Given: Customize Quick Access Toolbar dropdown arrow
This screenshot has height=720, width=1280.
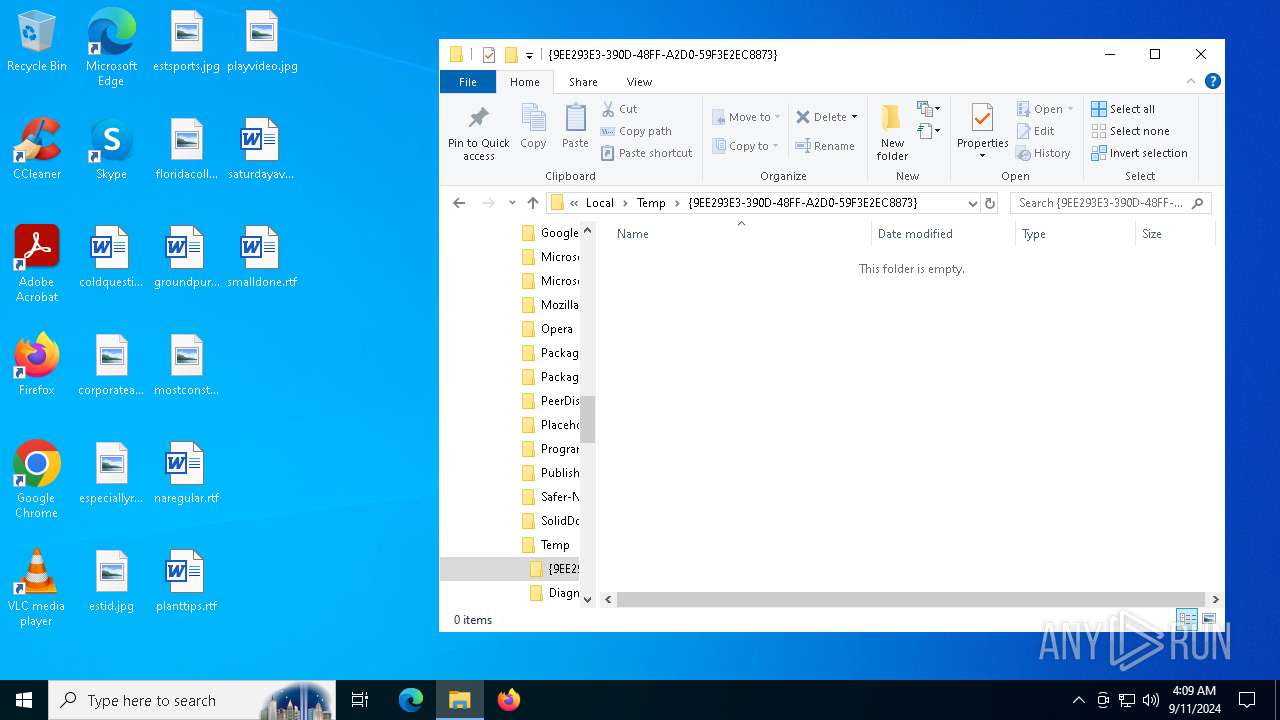Looking at the screenshot, I should click(x=529, y=55).
